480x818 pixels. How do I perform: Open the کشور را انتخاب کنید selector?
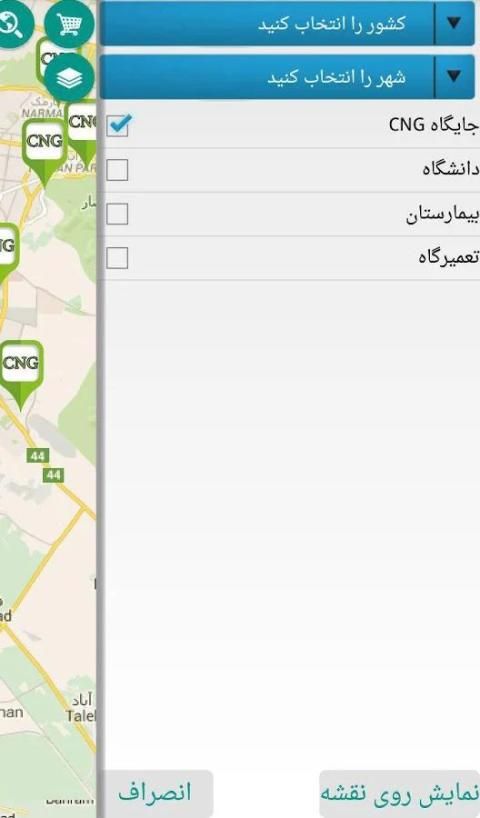click(287, 23)
